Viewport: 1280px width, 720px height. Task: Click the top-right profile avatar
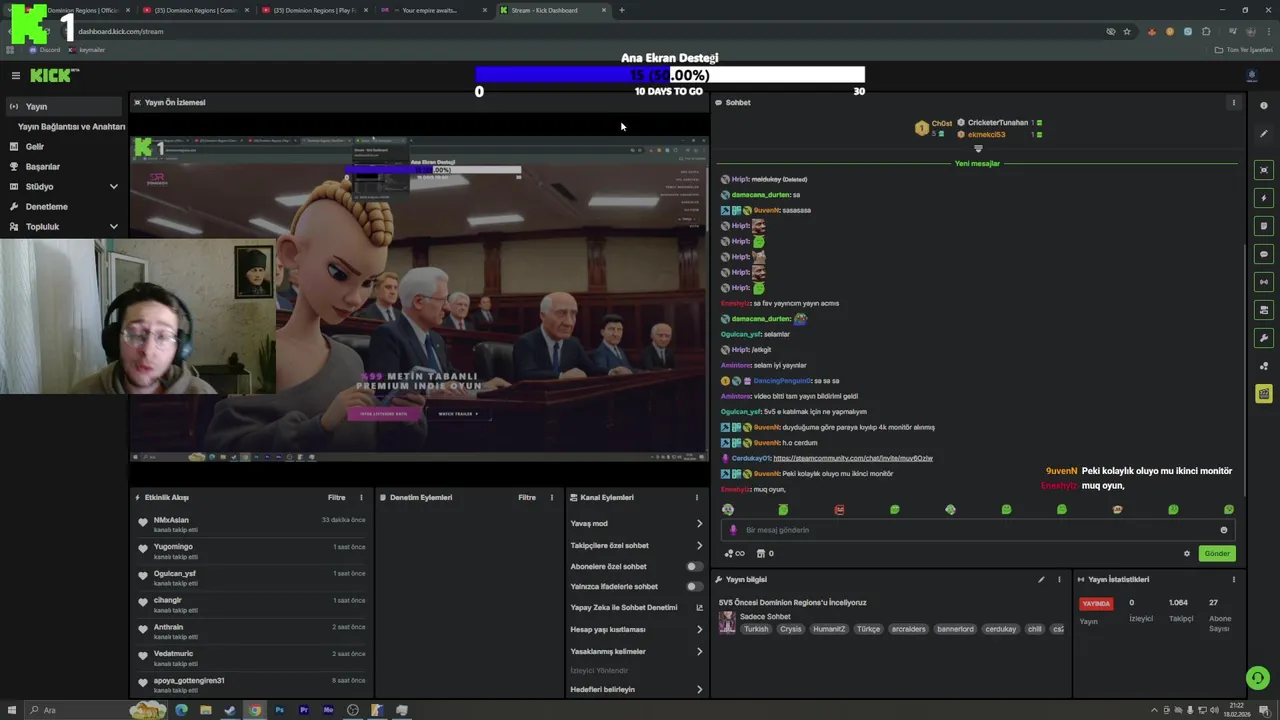pyautogui.click(x=1251, y=75)
